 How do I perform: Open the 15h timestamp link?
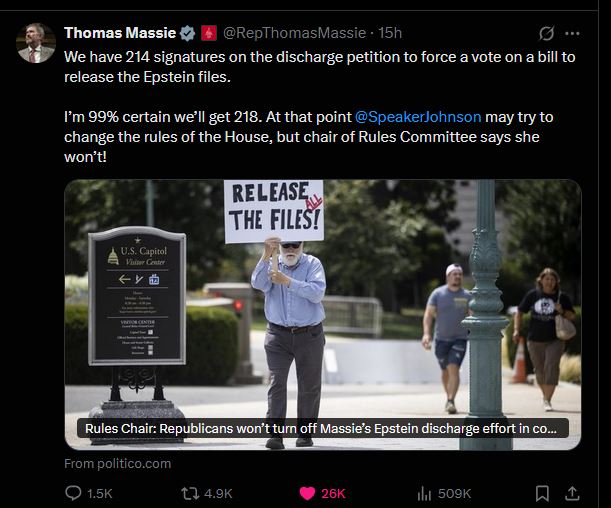pyautogui.click(x=390, y=33)
